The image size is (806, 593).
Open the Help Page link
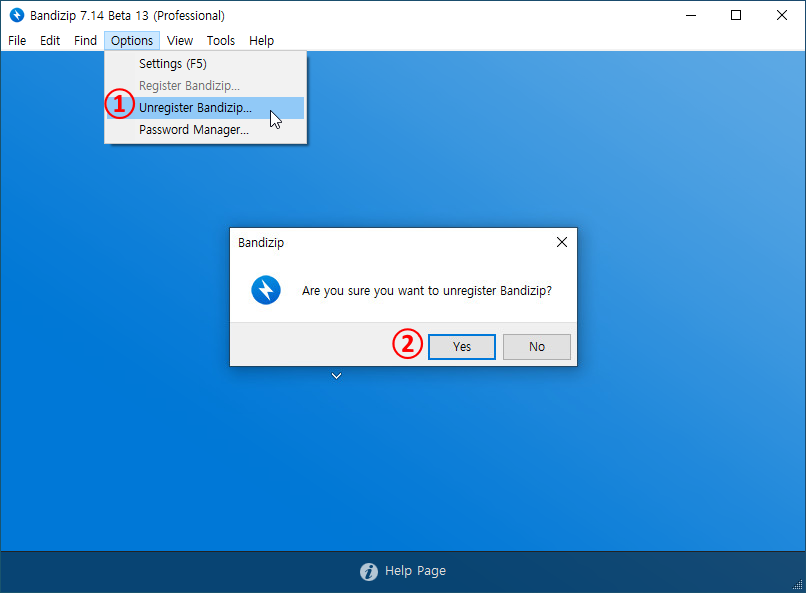tap(415, 571)
